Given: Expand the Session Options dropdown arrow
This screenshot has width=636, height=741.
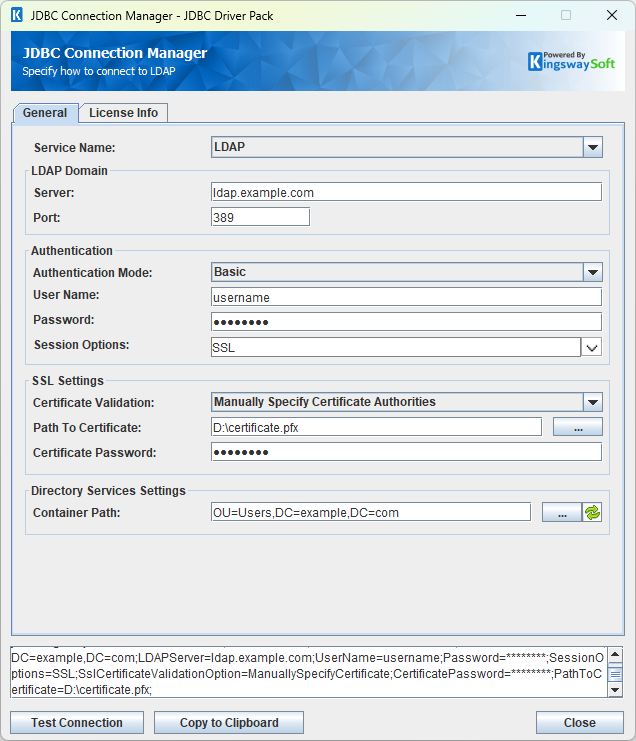Looking at the screenshot, I should coord(592,347).
